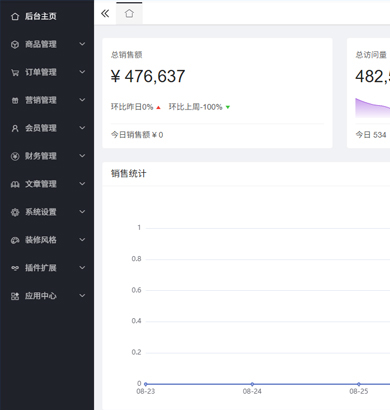Click the 08-23 data point on chart
390x410 pixels.
tap(146, 384)
